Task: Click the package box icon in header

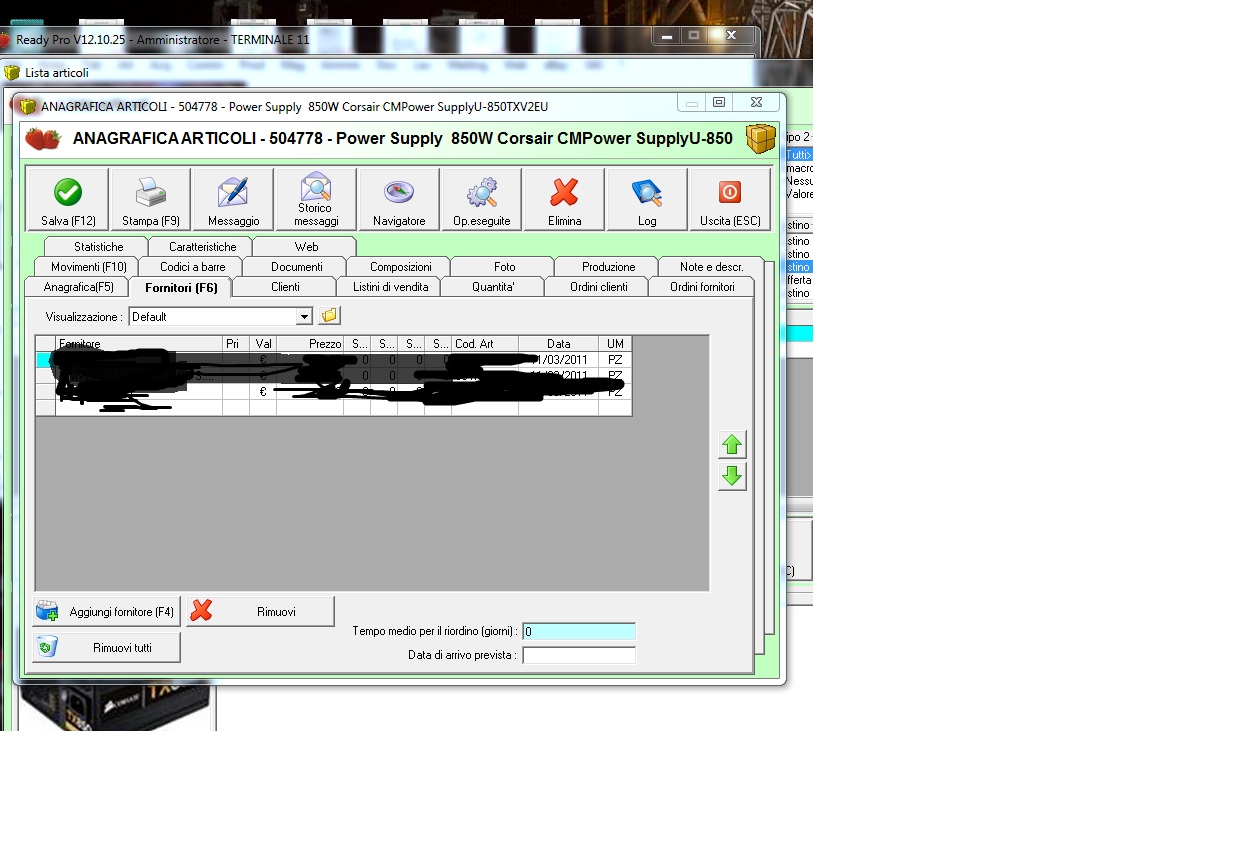Action: 761,138
